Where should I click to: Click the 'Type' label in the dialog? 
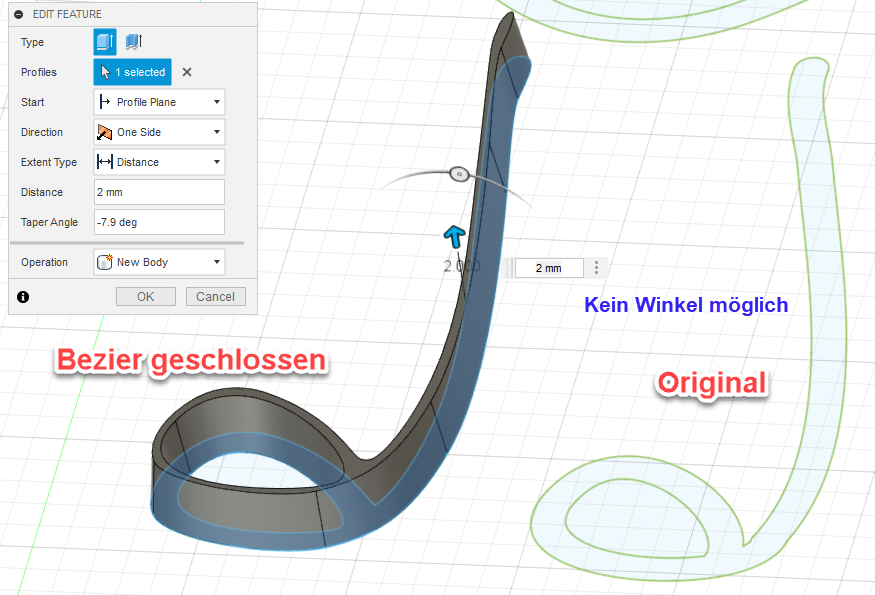point(32,42)
